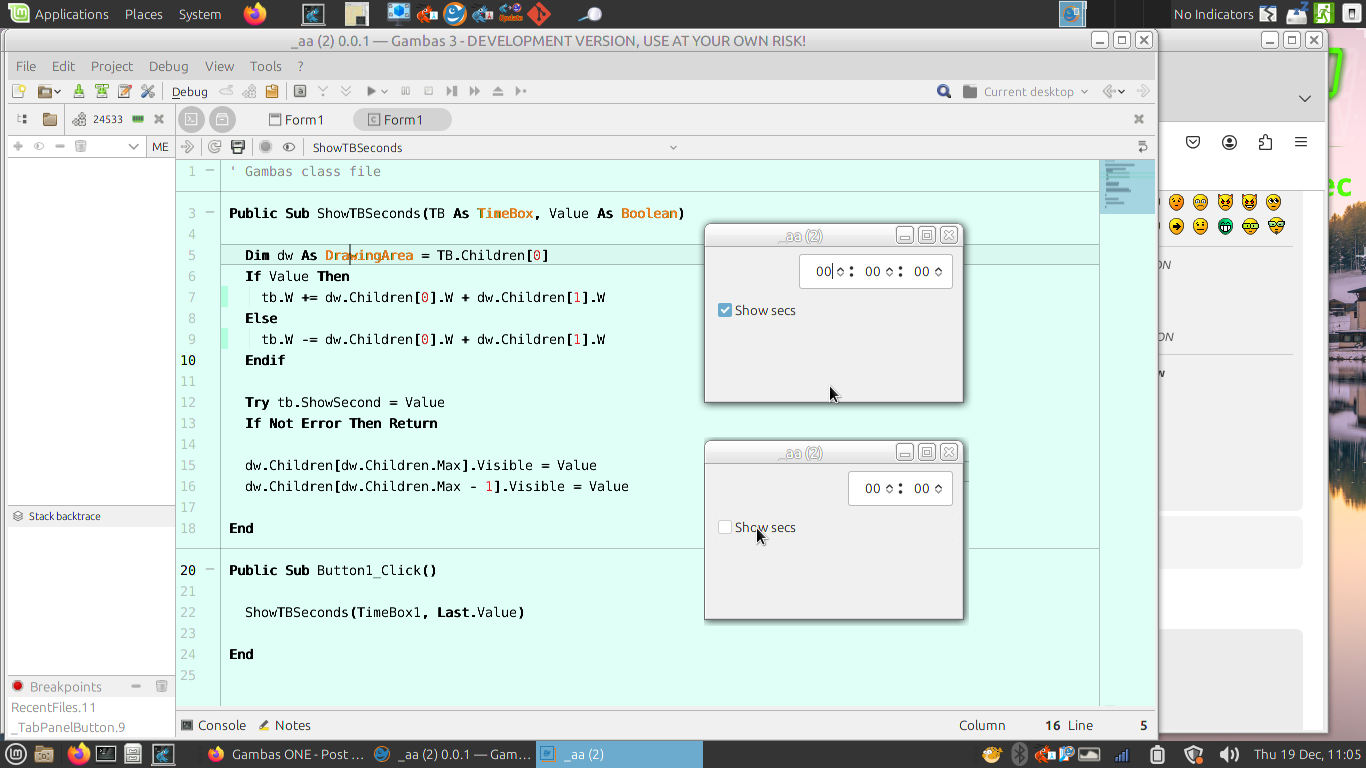This screenshot has height=768, width=1366.
Task: Click the toggle breakpoint circle icon
Action: pyautogui.click(x=265, y=147)
